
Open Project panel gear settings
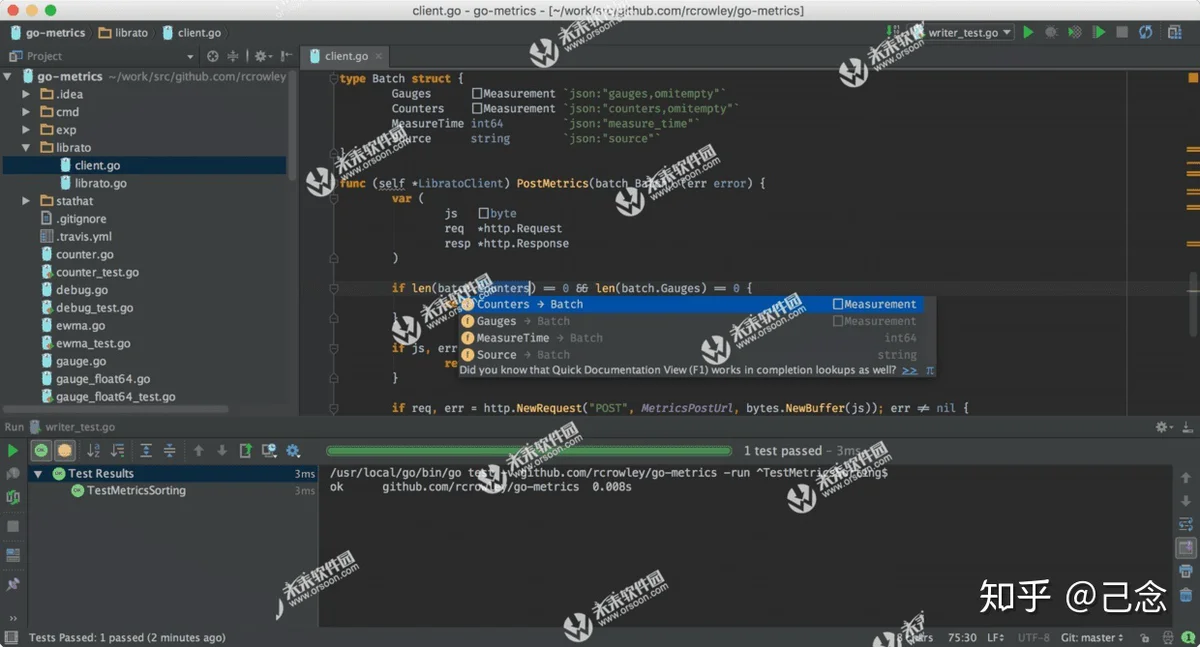tap(262, 56)
